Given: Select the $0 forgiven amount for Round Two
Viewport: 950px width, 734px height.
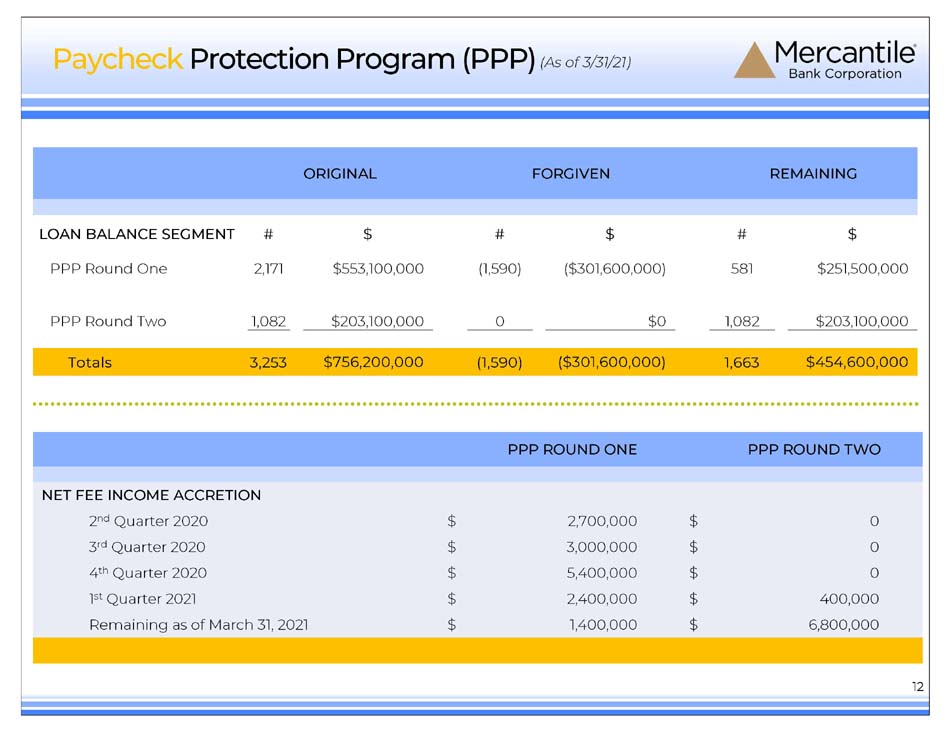Looking at the screenshot, I should point(657,321).
